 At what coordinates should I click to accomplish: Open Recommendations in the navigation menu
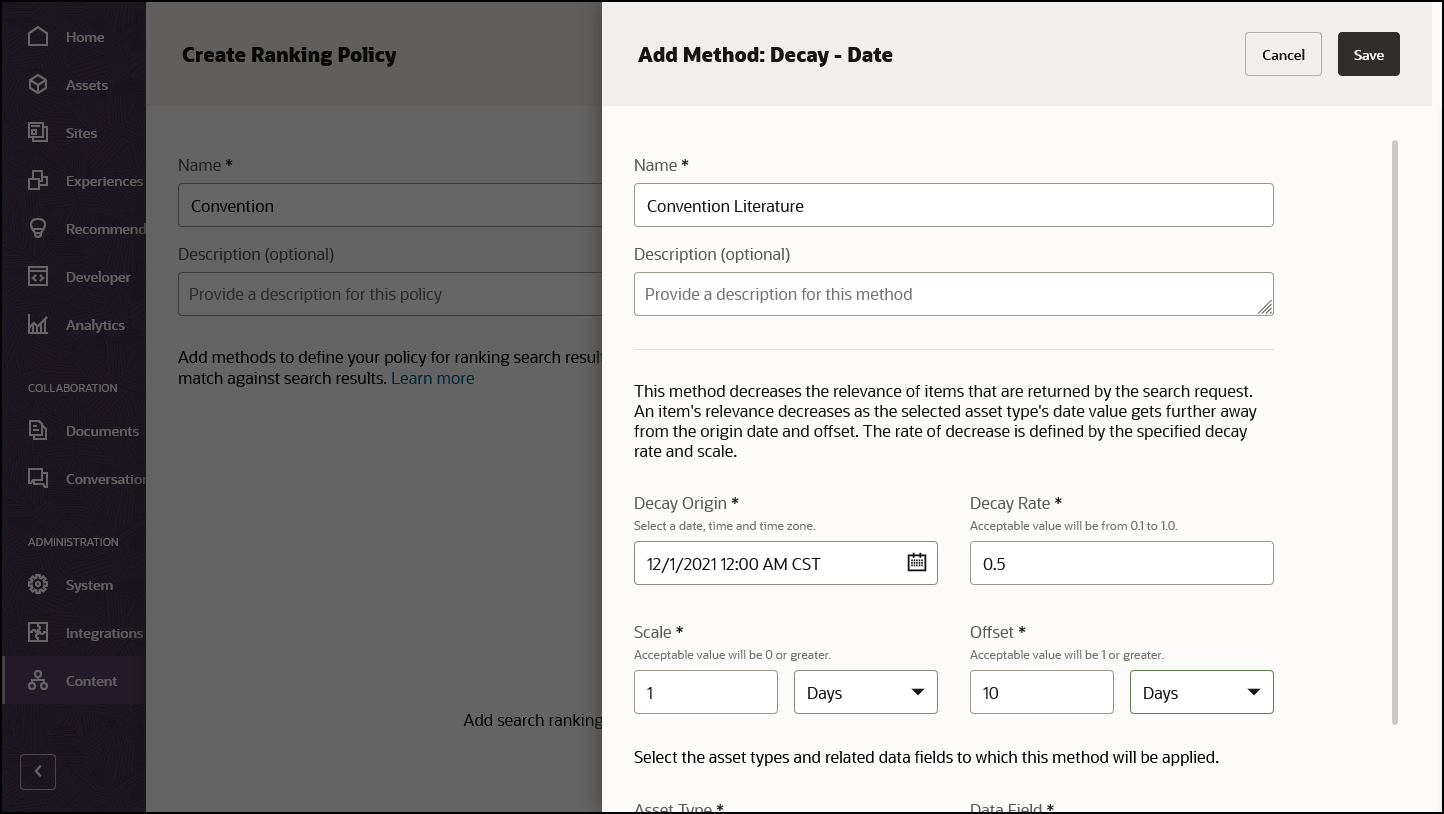(x=104, y=229)
